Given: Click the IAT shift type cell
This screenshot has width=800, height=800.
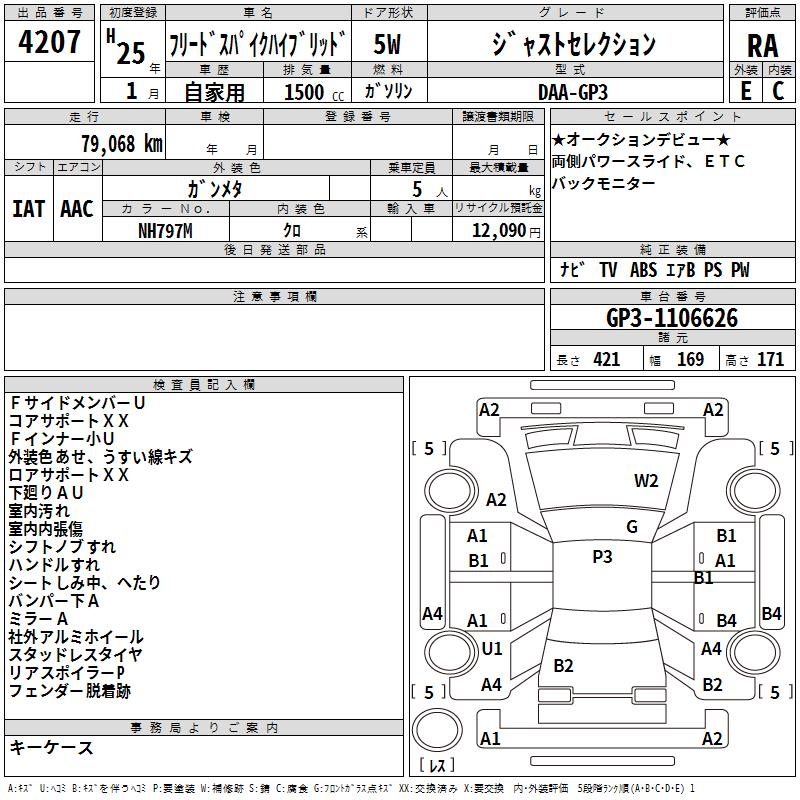Looking at the screenshot, I should pyautogui.click(x=29, y=208).
